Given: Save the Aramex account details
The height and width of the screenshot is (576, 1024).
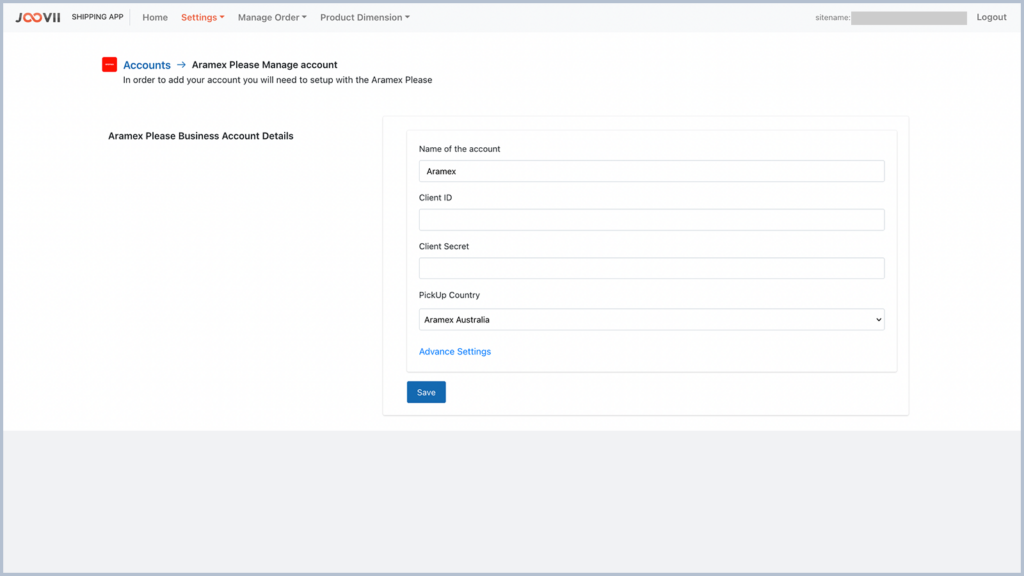Looking at the screenshot, I should (x=426, y=392).
